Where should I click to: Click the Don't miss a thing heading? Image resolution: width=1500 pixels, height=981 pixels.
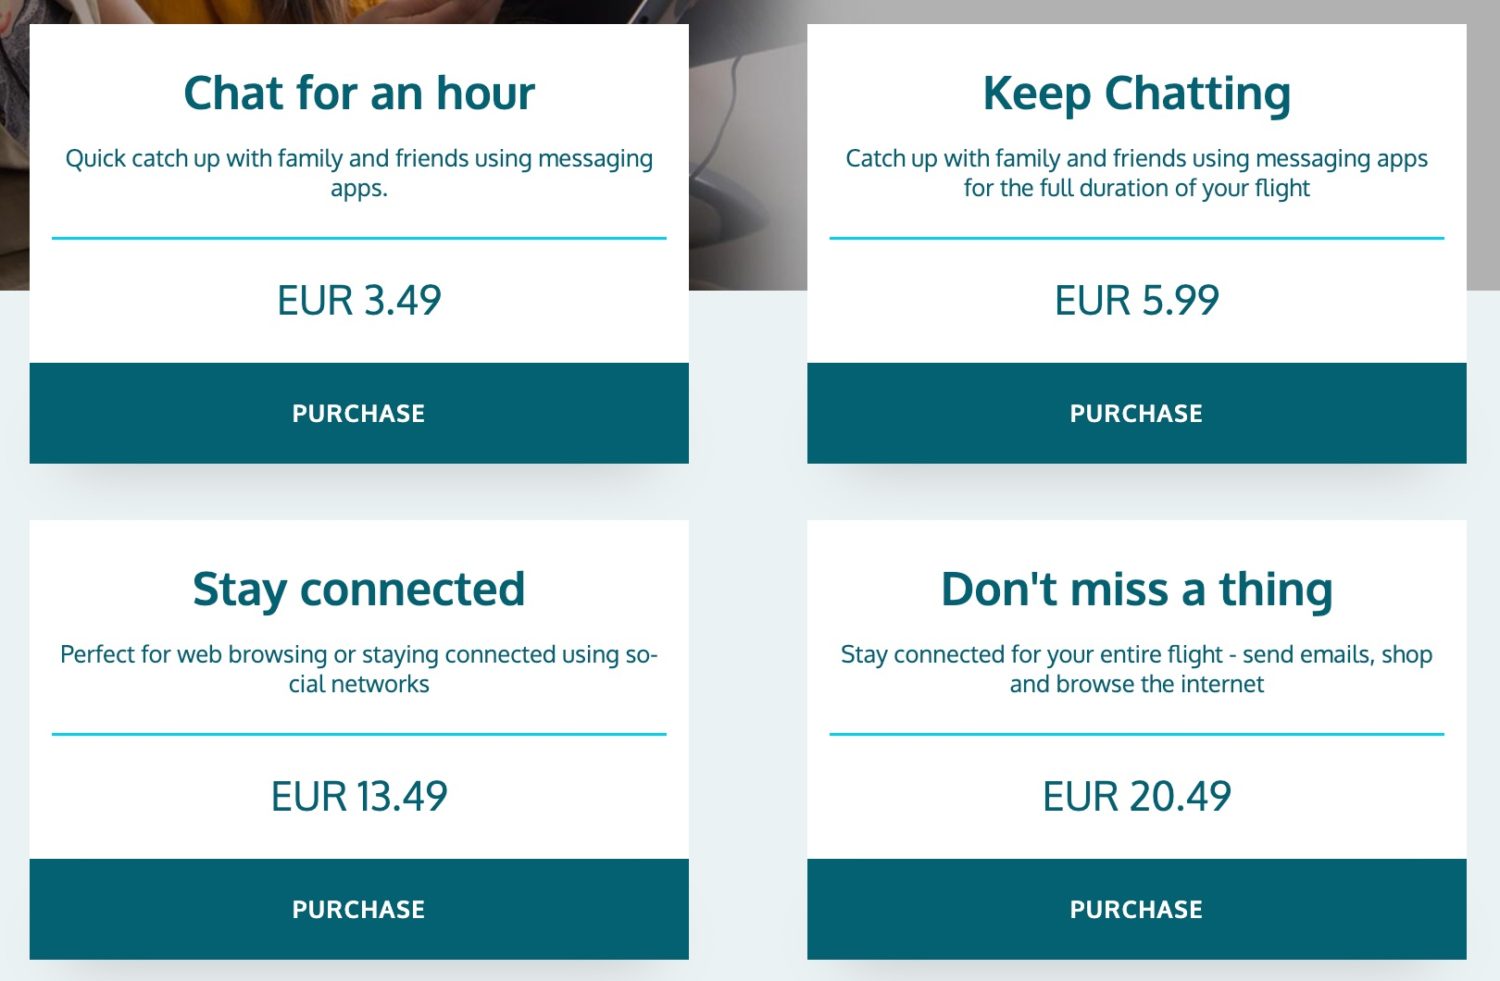[1136, 588]
